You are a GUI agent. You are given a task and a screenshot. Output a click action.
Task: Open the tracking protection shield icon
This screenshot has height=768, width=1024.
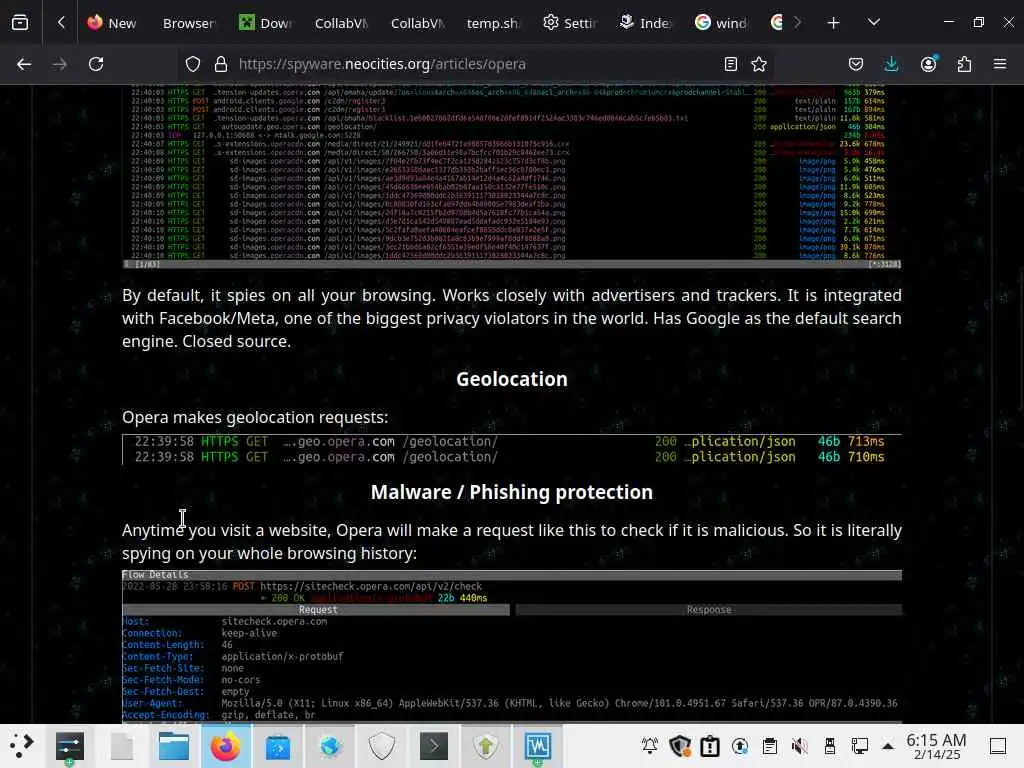[193, 64]
